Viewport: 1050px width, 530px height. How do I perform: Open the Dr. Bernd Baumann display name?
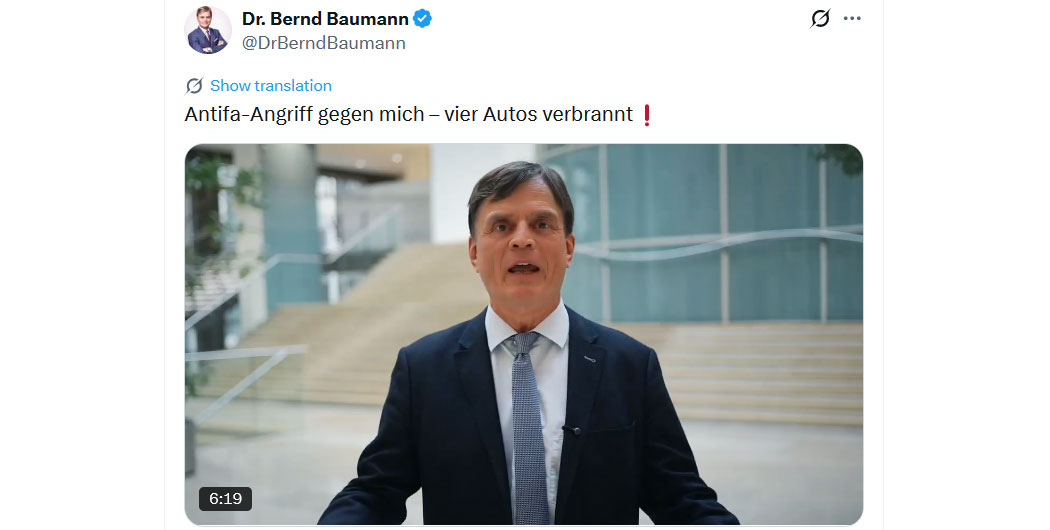pos(325,19)
